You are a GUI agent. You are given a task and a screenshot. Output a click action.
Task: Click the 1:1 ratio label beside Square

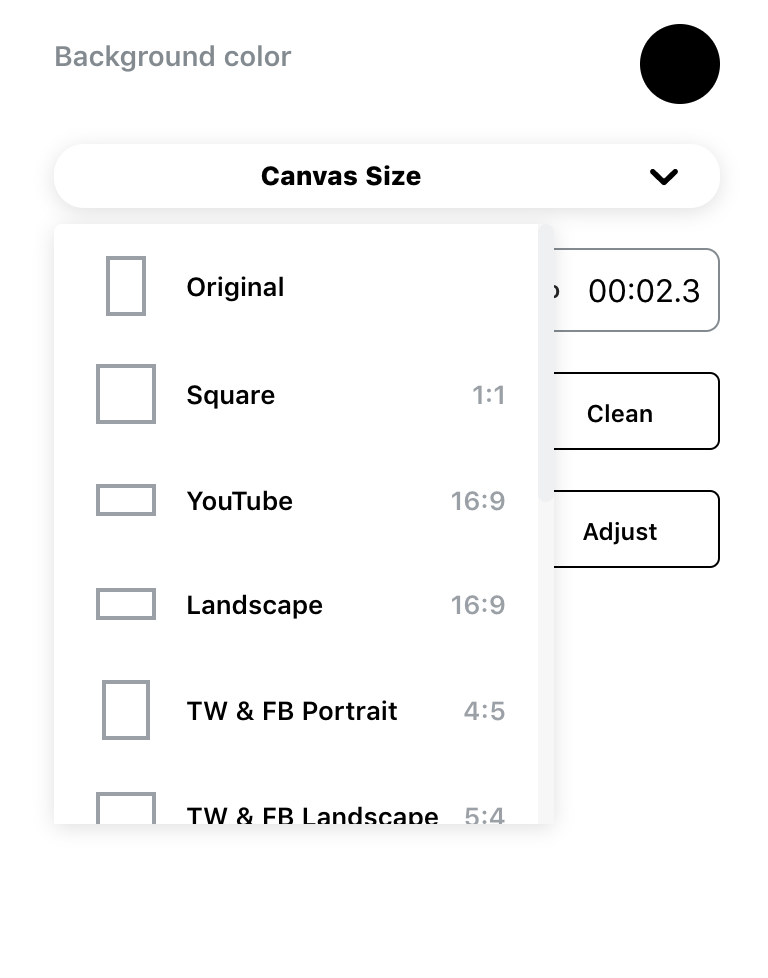click(x=489, y=395)
